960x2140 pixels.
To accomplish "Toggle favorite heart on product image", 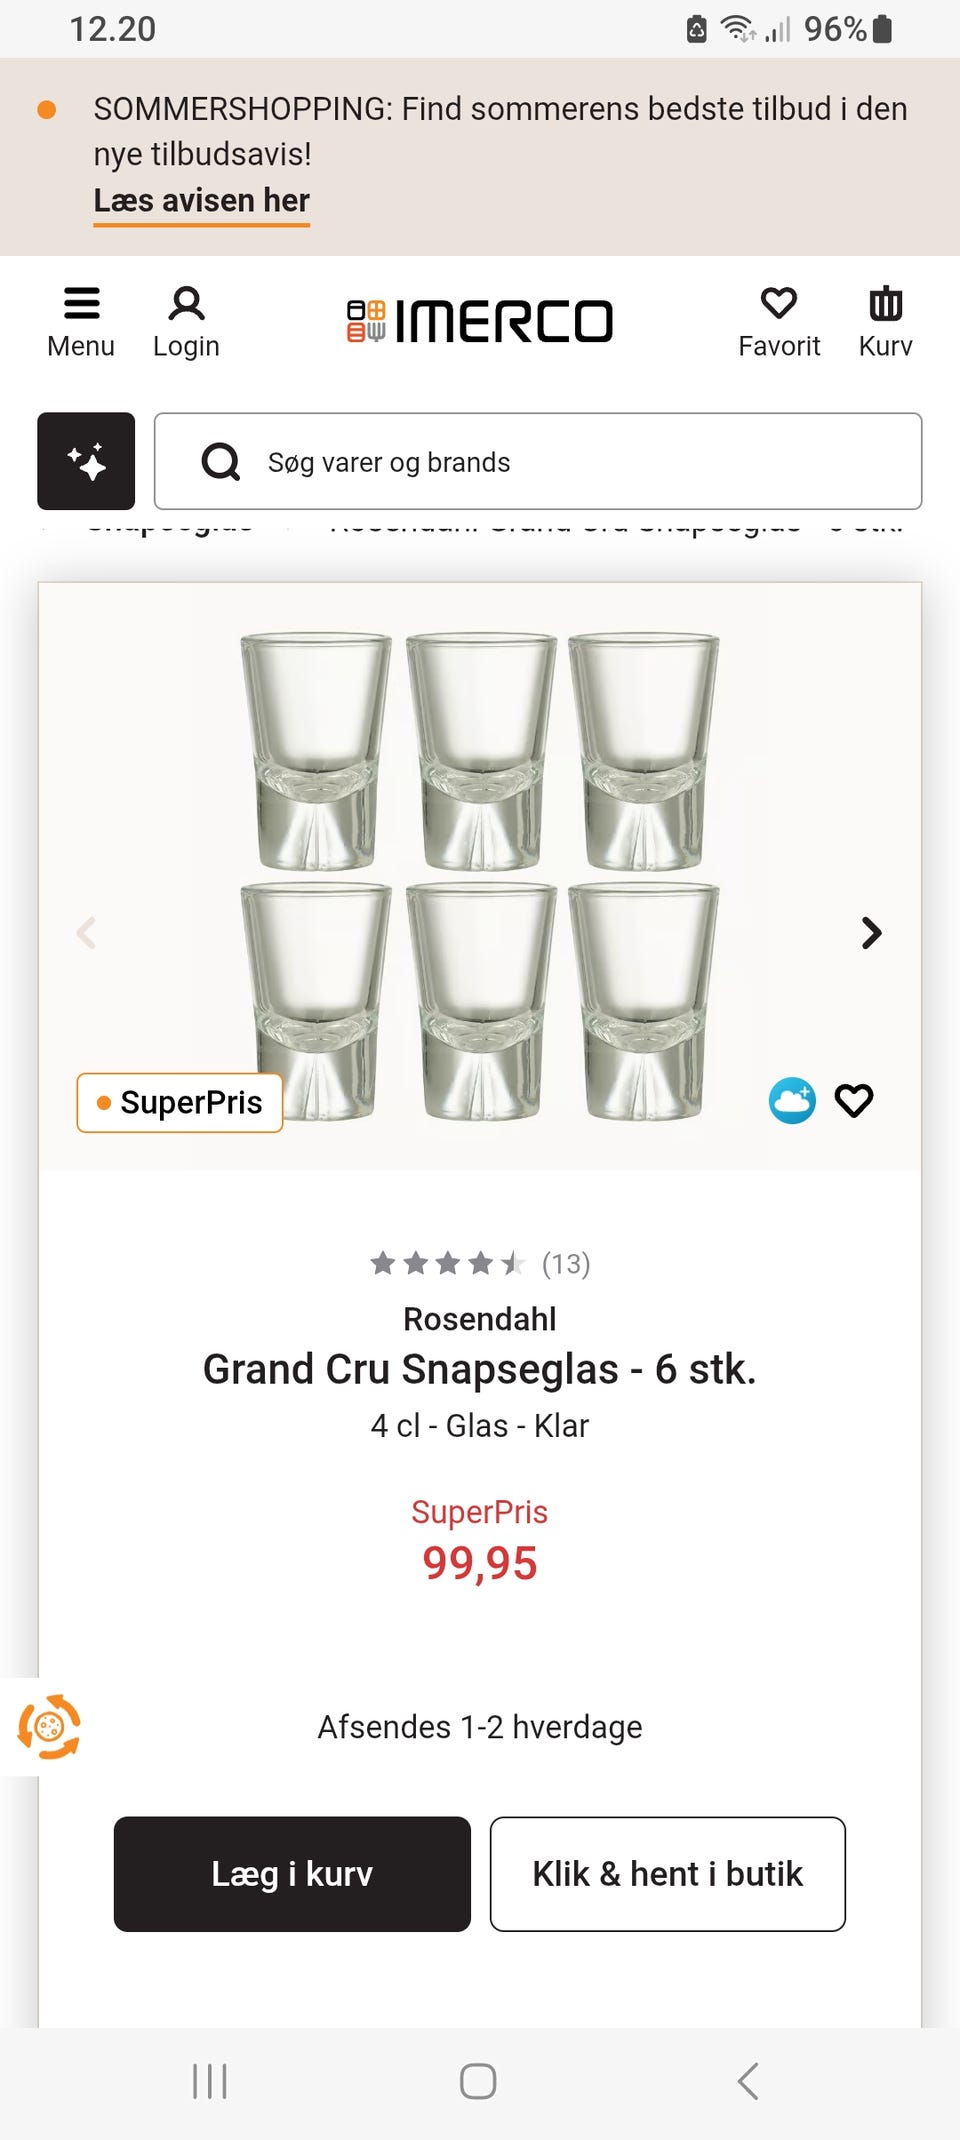I will coord(854,1101).
